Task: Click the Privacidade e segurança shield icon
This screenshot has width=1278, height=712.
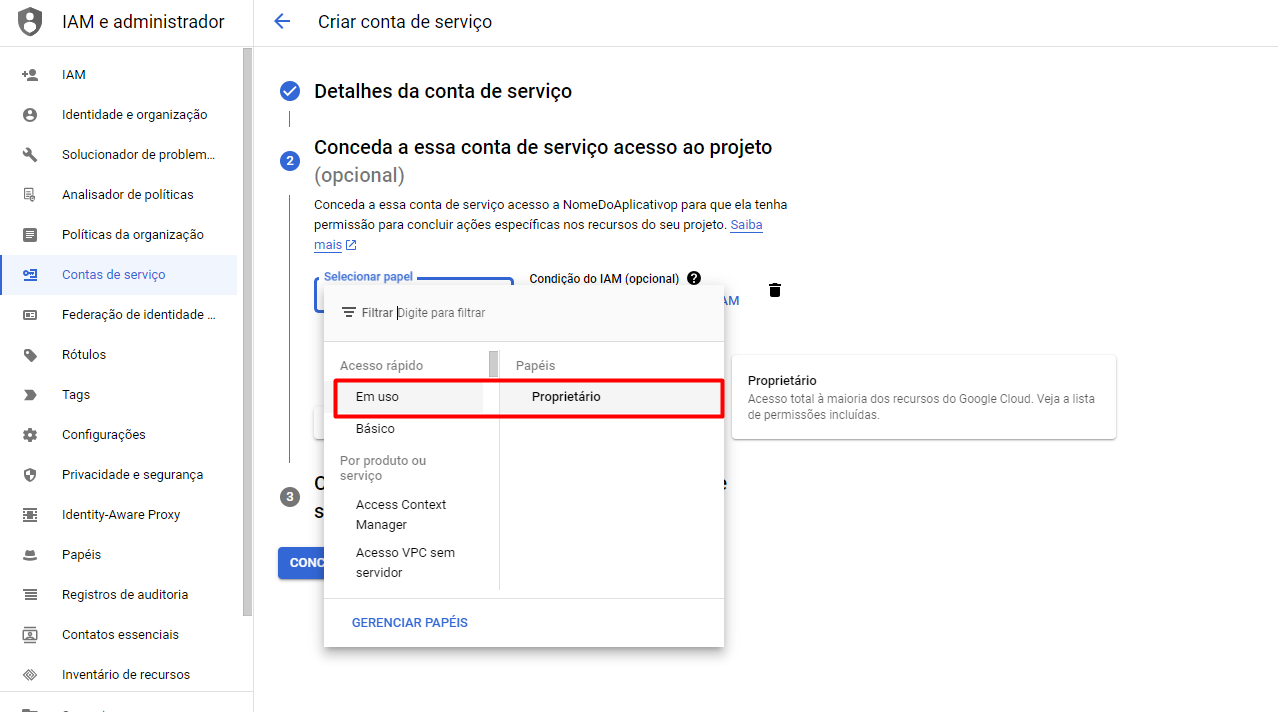Action: (30, 475)
